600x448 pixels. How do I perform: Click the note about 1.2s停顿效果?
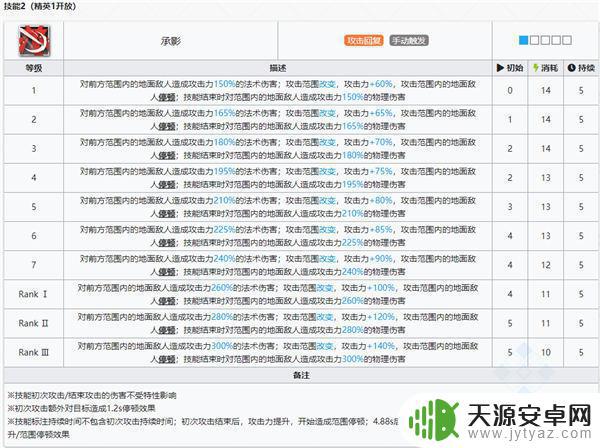point(81,408)
